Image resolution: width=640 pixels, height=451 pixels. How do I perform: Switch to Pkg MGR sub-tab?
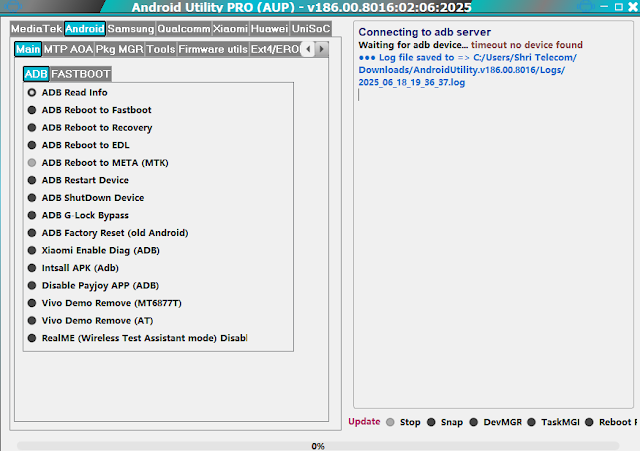coord(120,49)
